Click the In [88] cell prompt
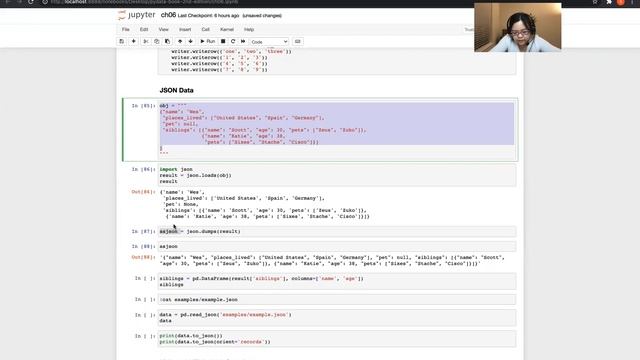 [143, 247]
